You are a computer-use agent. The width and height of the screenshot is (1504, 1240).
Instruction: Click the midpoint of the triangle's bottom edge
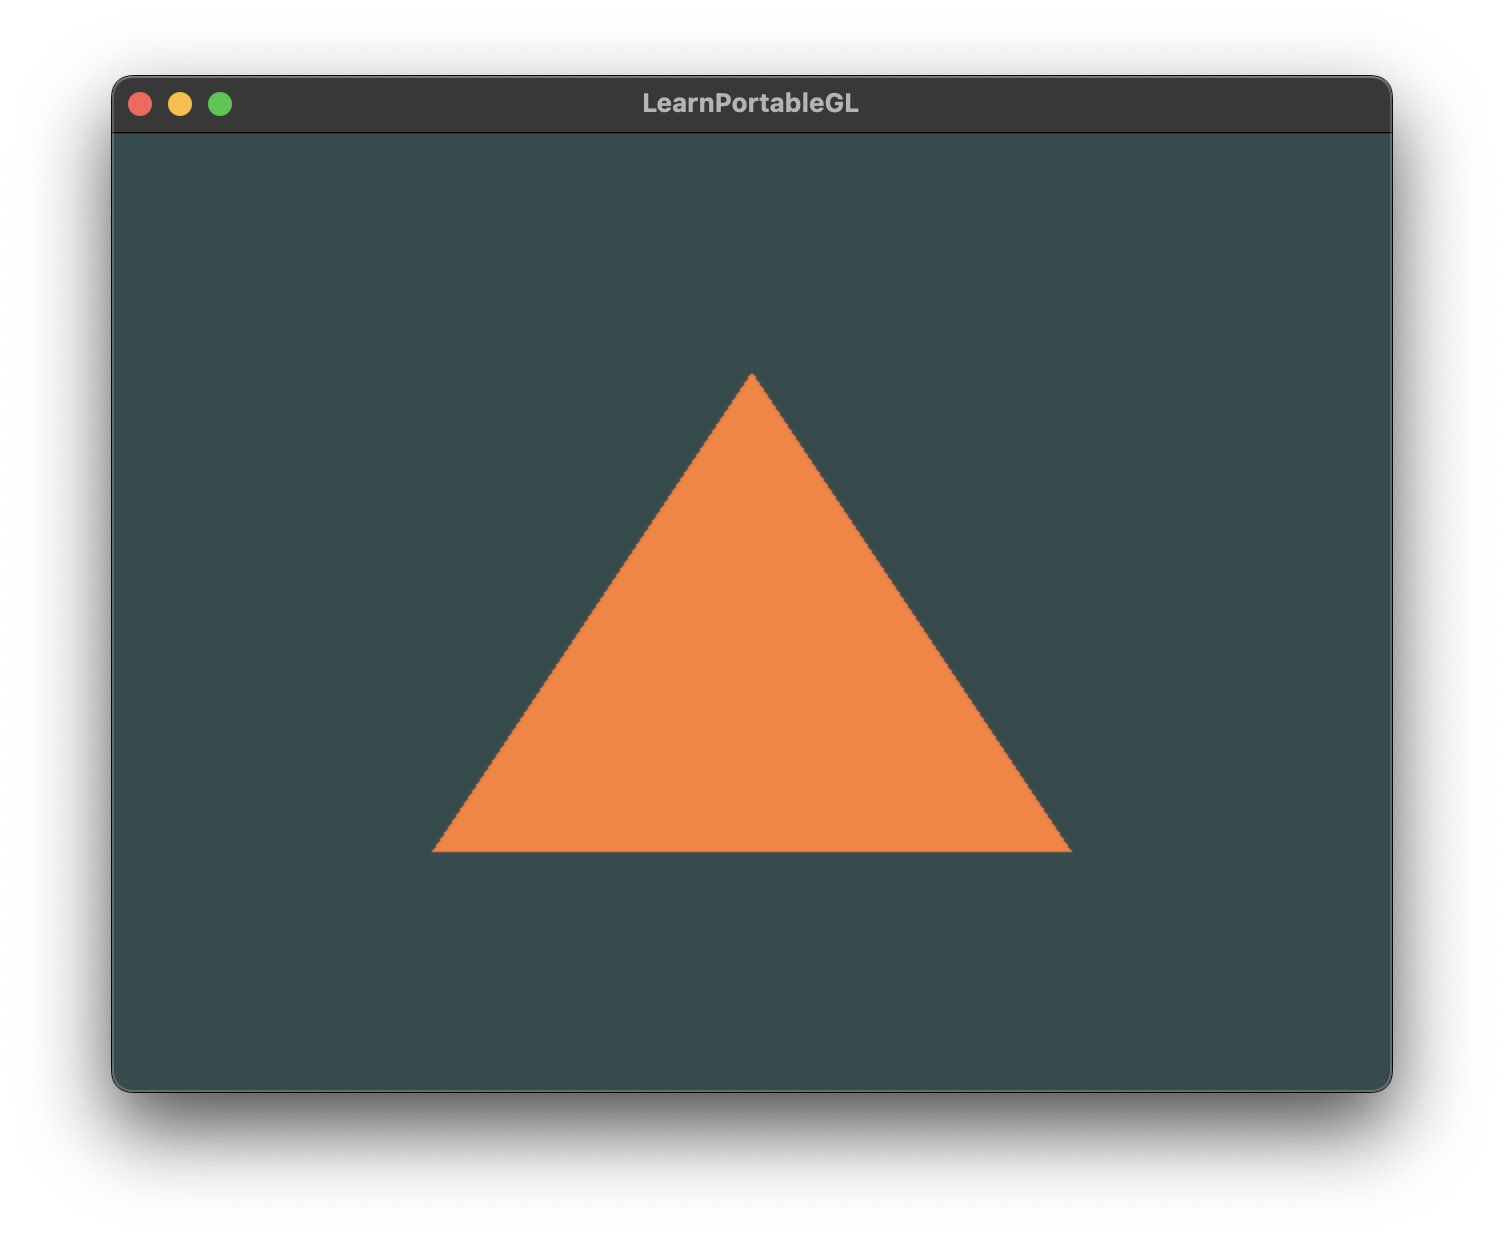pos(752,849)
